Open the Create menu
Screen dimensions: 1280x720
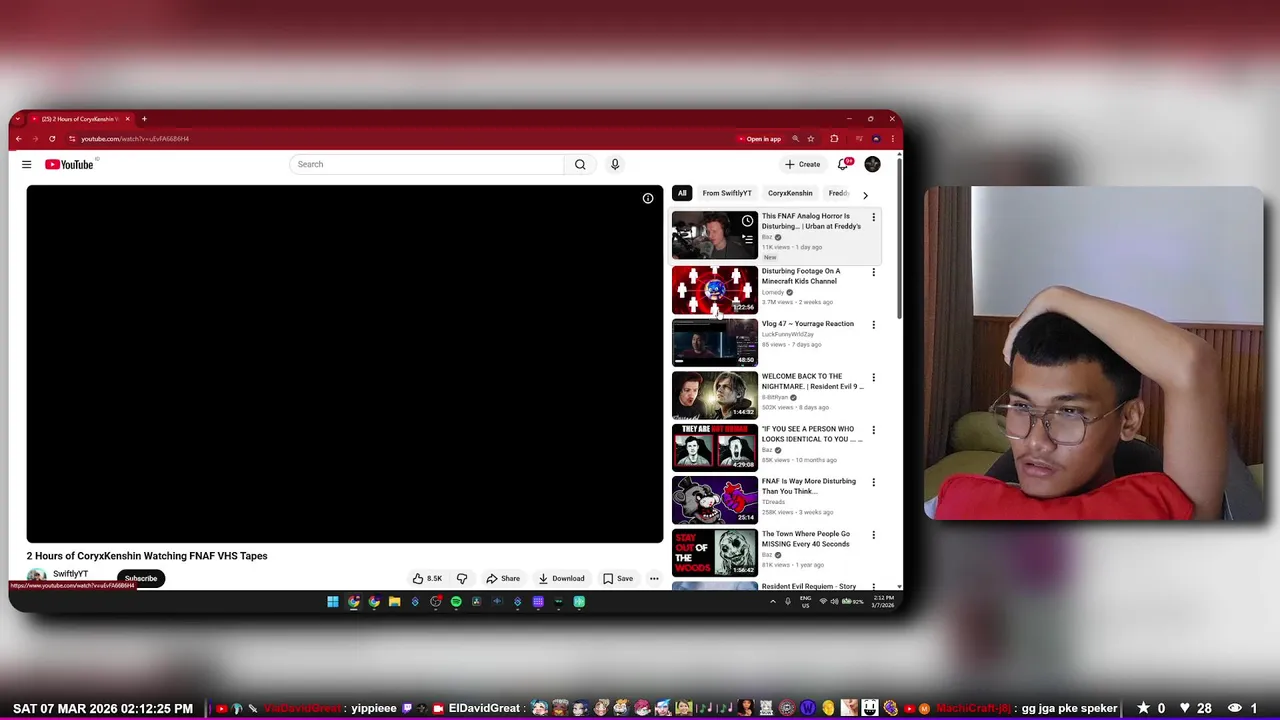803,164
